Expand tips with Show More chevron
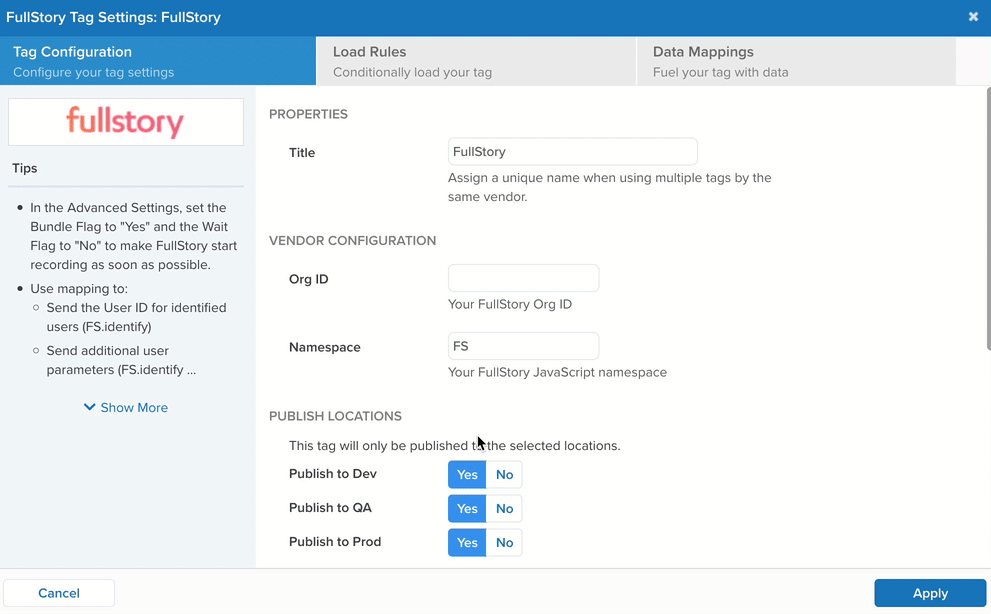 click(x=126, y=408)
